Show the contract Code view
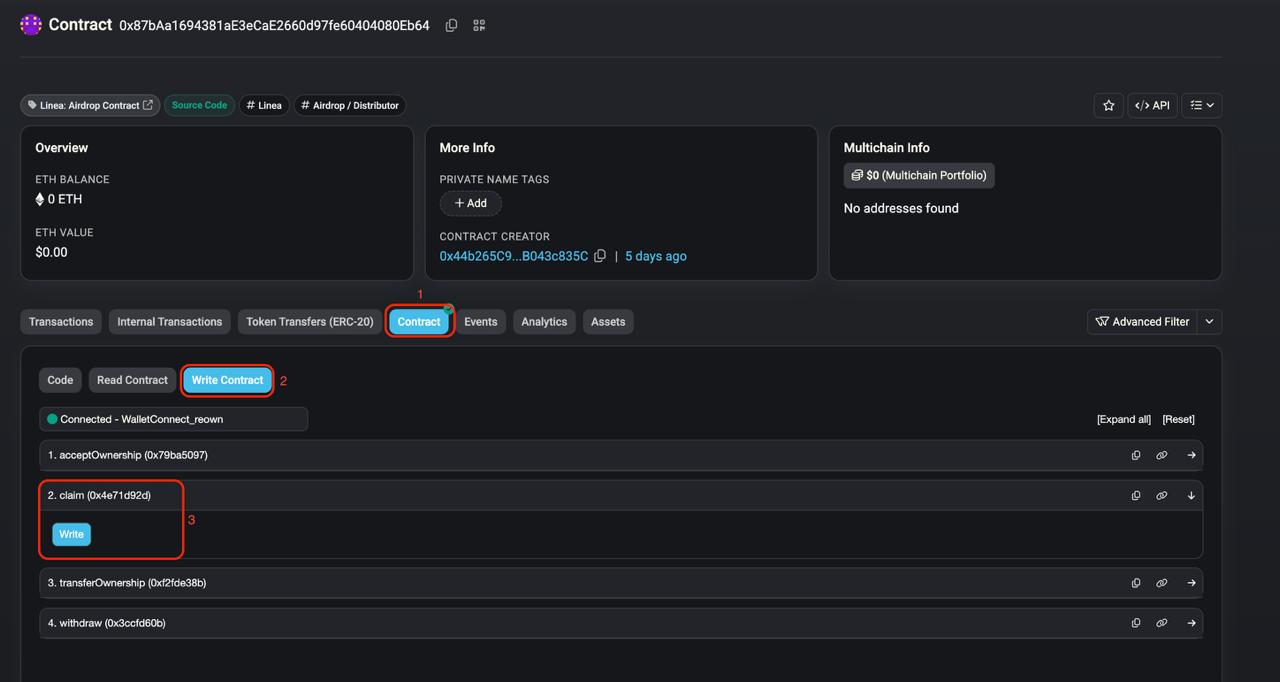This screenshot has height=682, width=1280. [x=60, y=380]
